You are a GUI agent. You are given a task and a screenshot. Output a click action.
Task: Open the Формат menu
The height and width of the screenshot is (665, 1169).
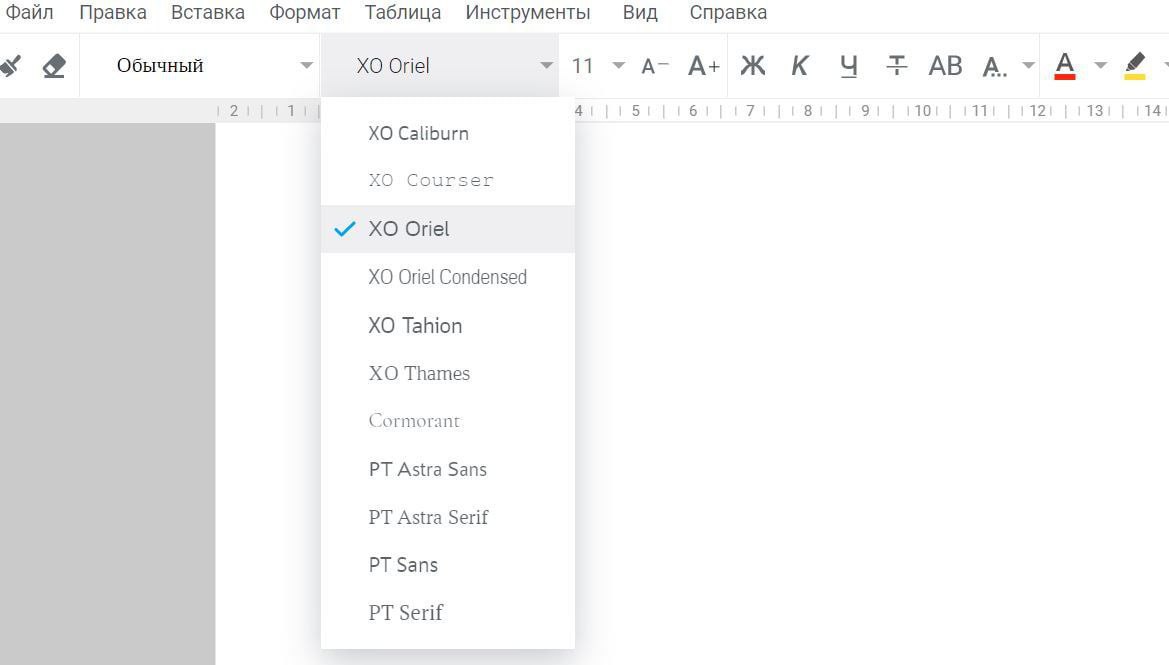(x=305, y=13)
